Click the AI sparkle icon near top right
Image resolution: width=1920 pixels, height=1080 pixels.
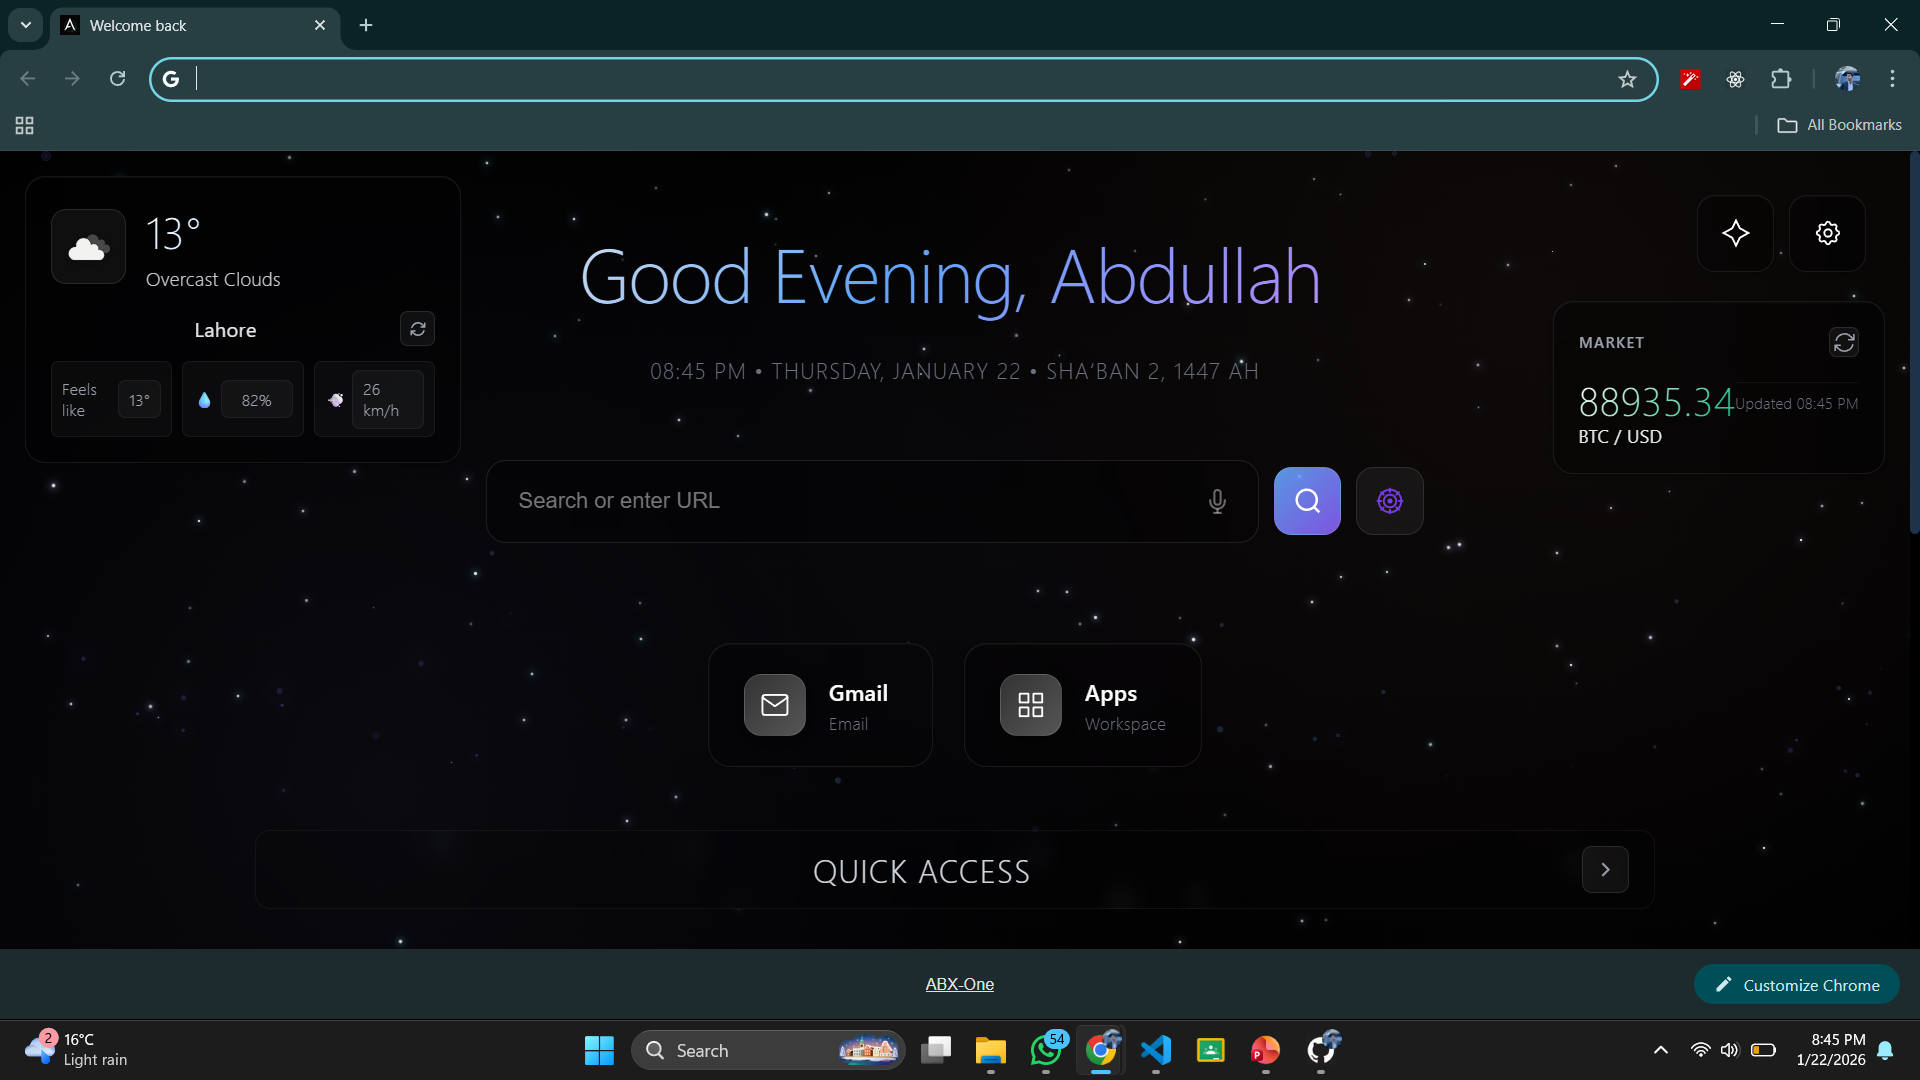click(1735, 233)
